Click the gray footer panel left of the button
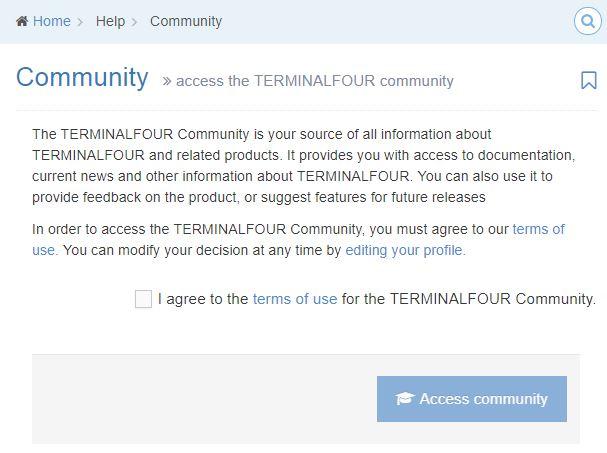This screenshot has width=607, height=453. 200,399
